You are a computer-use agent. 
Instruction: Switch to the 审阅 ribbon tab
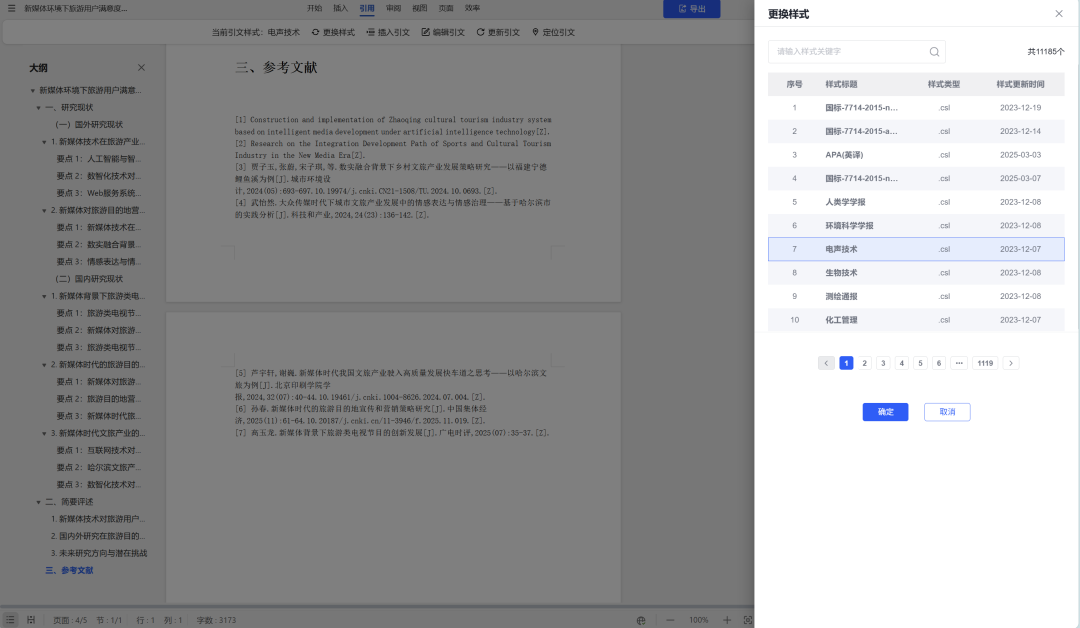(x=394, y=8)
